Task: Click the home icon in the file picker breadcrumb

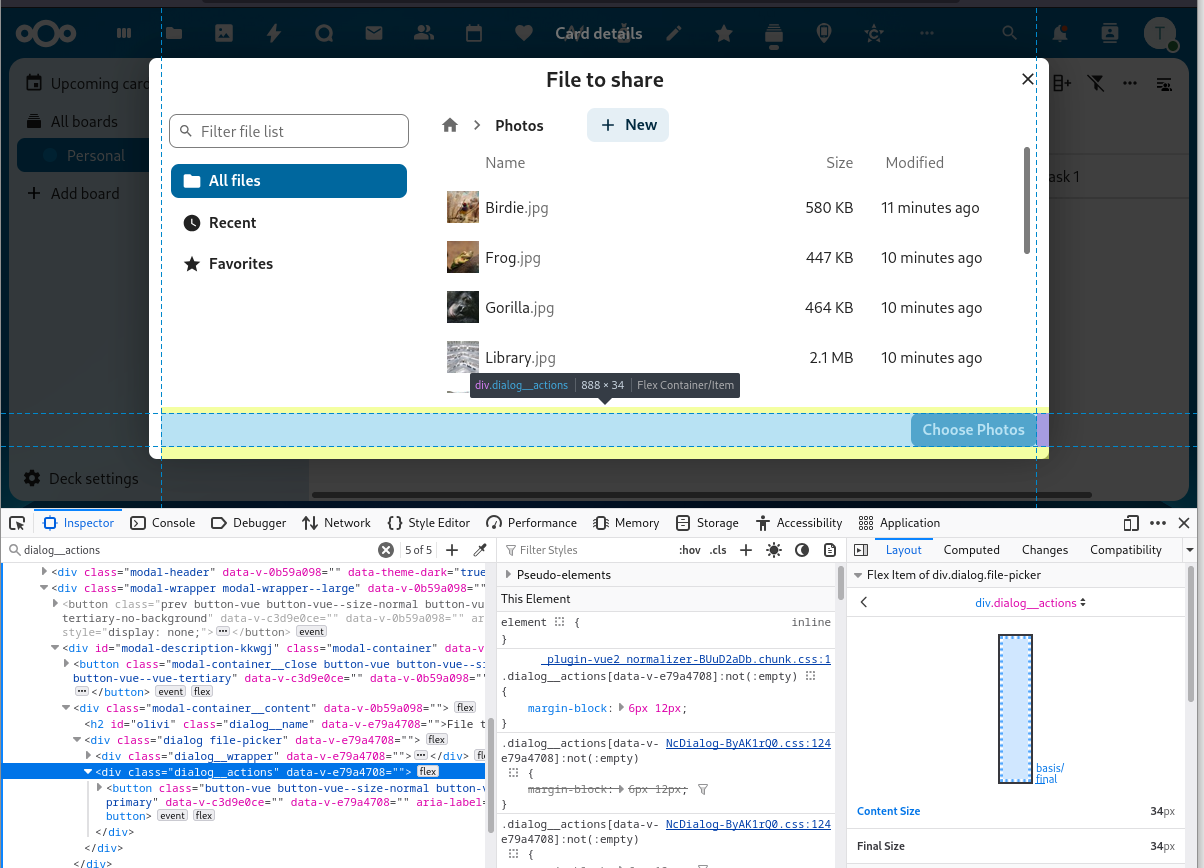Action: (x=450, y=125)
